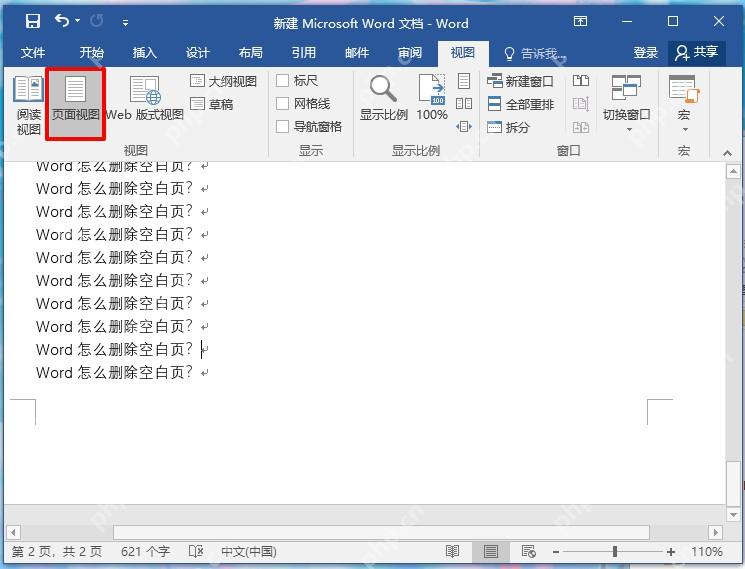Click the 中文(中国) language indicator
The width and height of the screenshot is (745, 569).
coord(249,551)
